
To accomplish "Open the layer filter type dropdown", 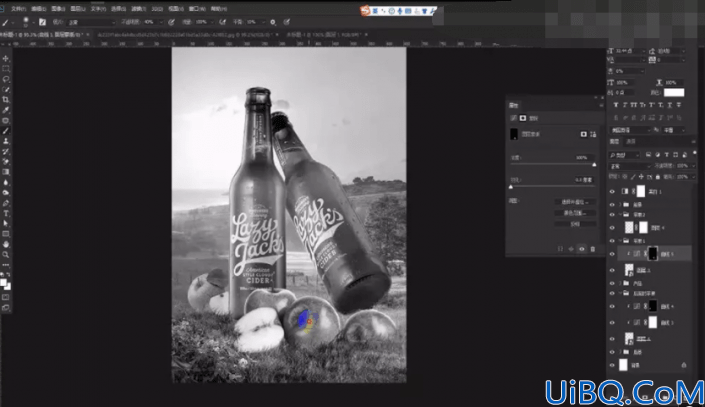I will [x=624, y=155].
